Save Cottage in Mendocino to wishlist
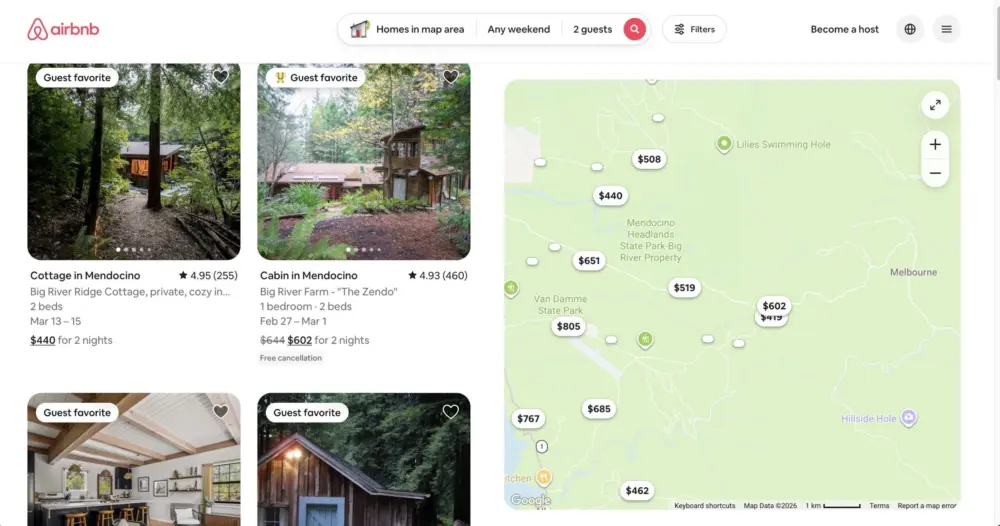Viewport: 1000px width, 526px height. [x=221, y=77]
